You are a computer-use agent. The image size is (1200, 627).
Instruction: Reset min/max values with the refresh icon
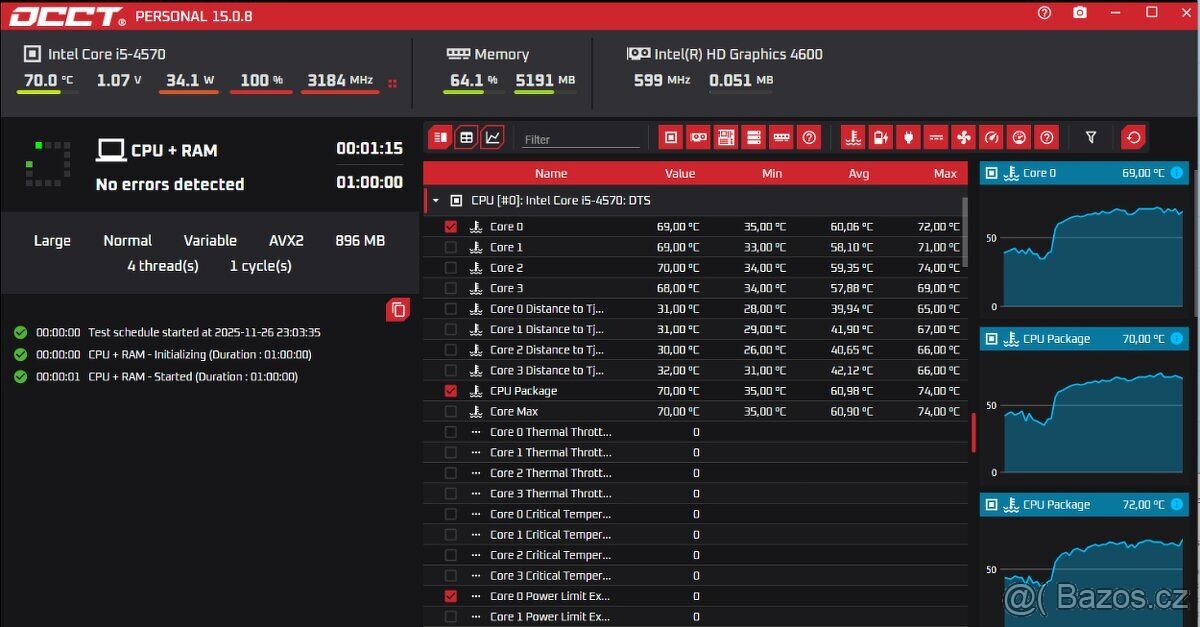[x=1133, y=137]
